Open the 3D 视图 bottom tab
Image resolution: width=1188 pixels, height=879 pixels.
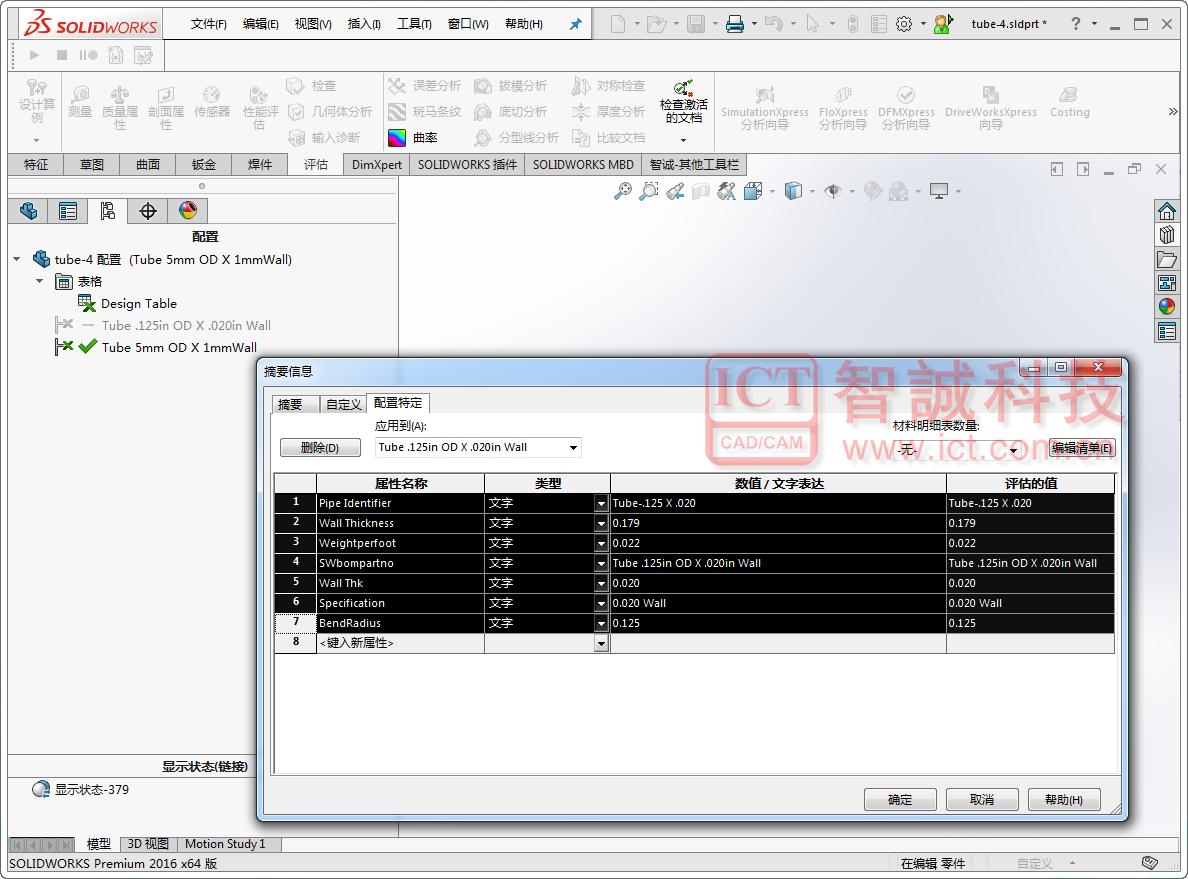(x=148, y=844)
